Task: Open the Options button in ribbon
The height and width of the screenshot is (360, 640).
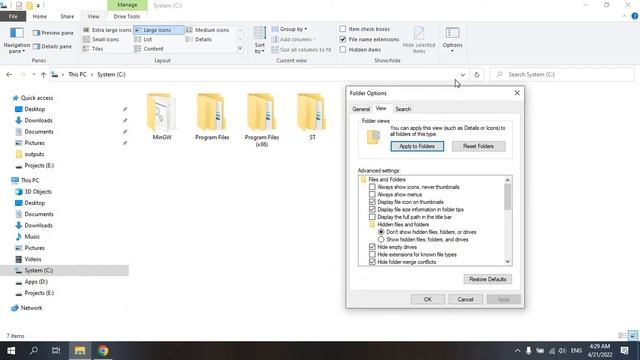Action: pos(452,40)
